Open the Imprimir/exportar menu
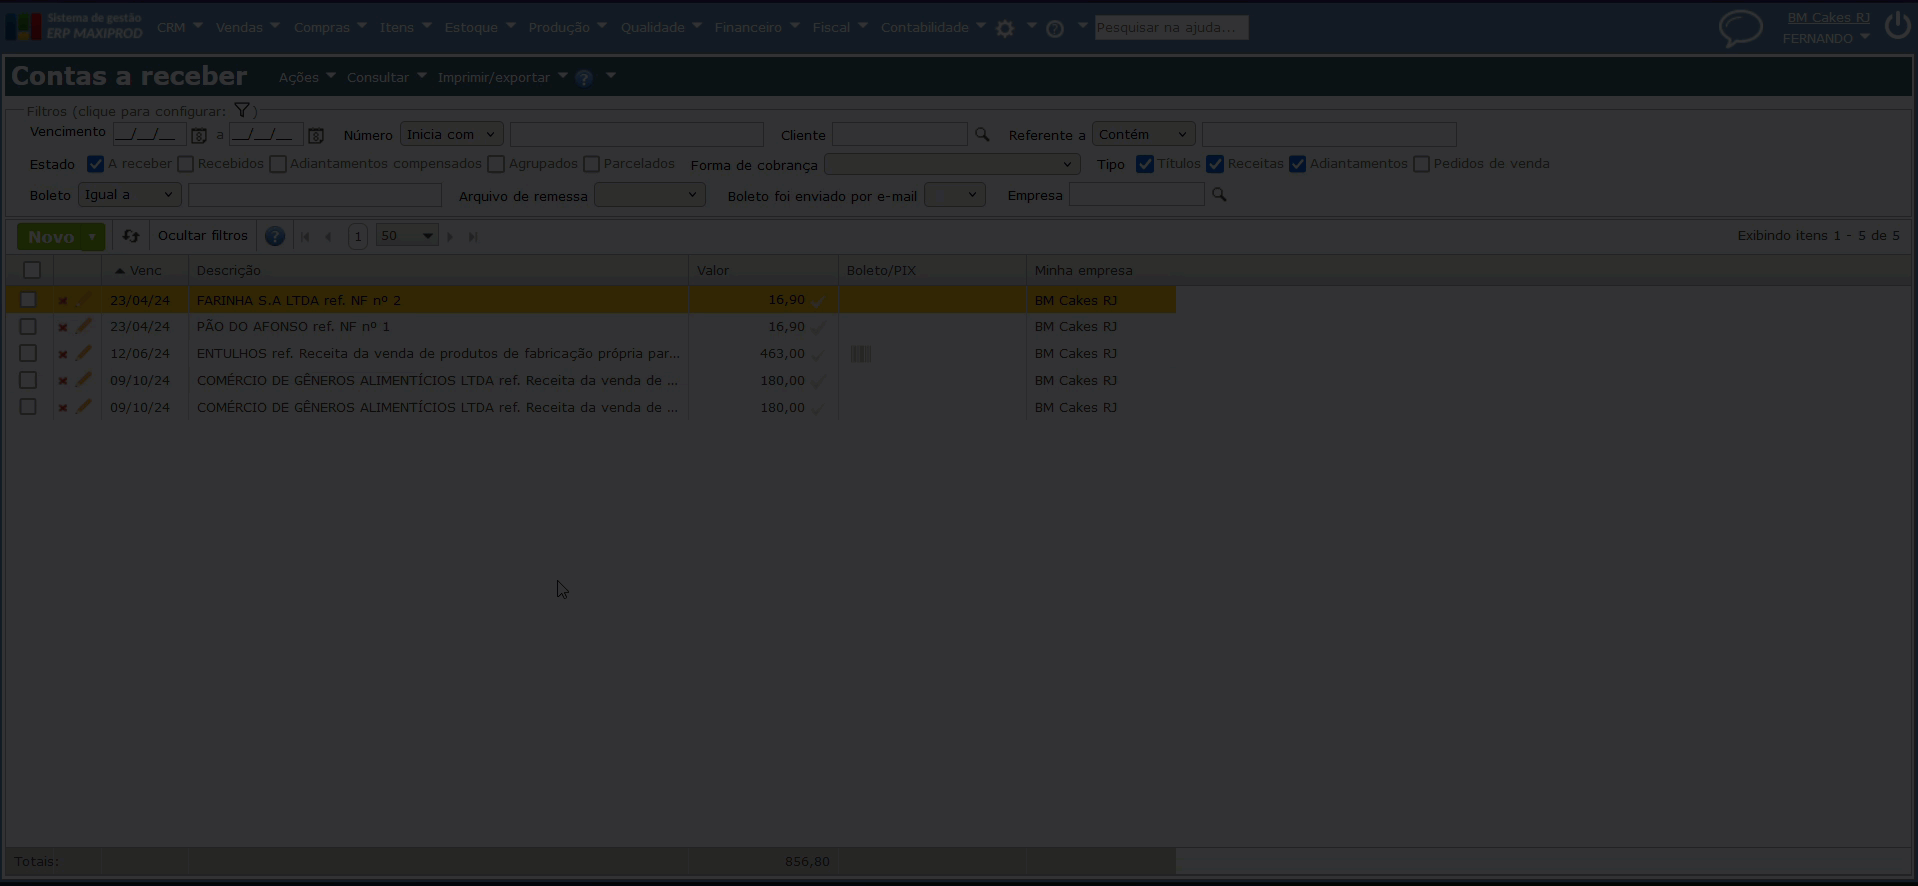The image size is (1918, 886). [502, 78]
